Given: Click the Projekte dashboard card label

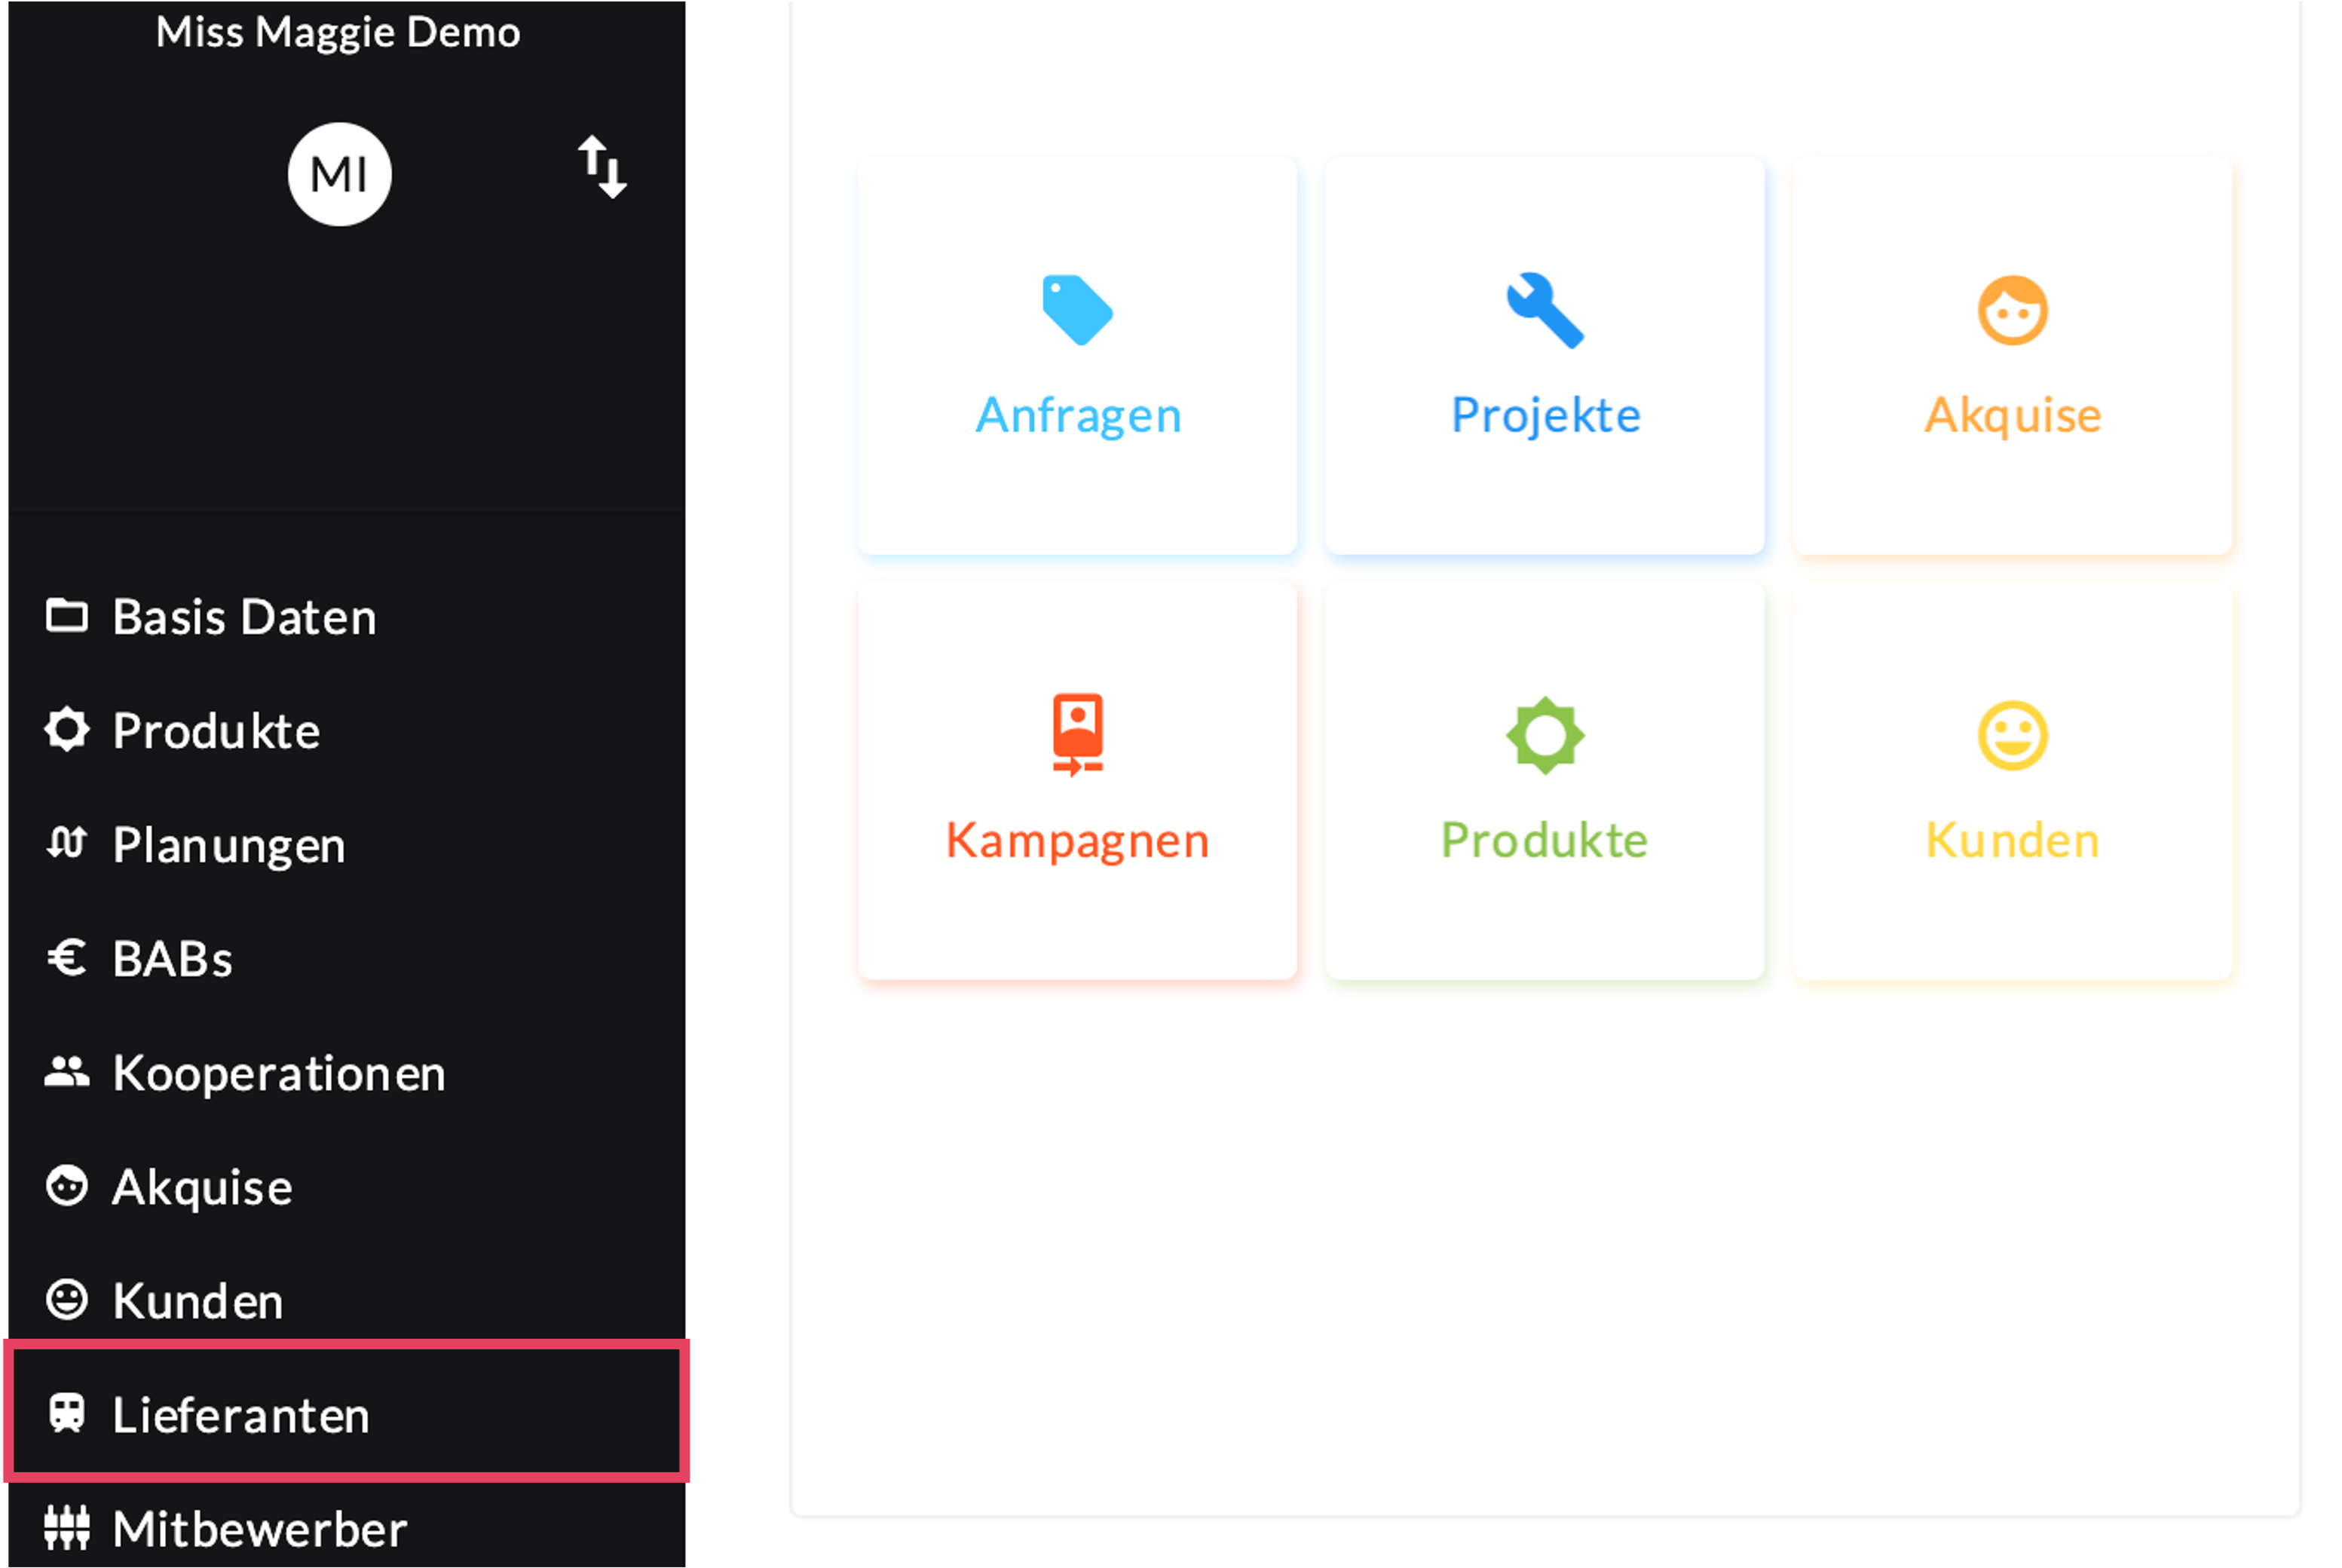Looking at the screenshot, I should pos(1545,415).
